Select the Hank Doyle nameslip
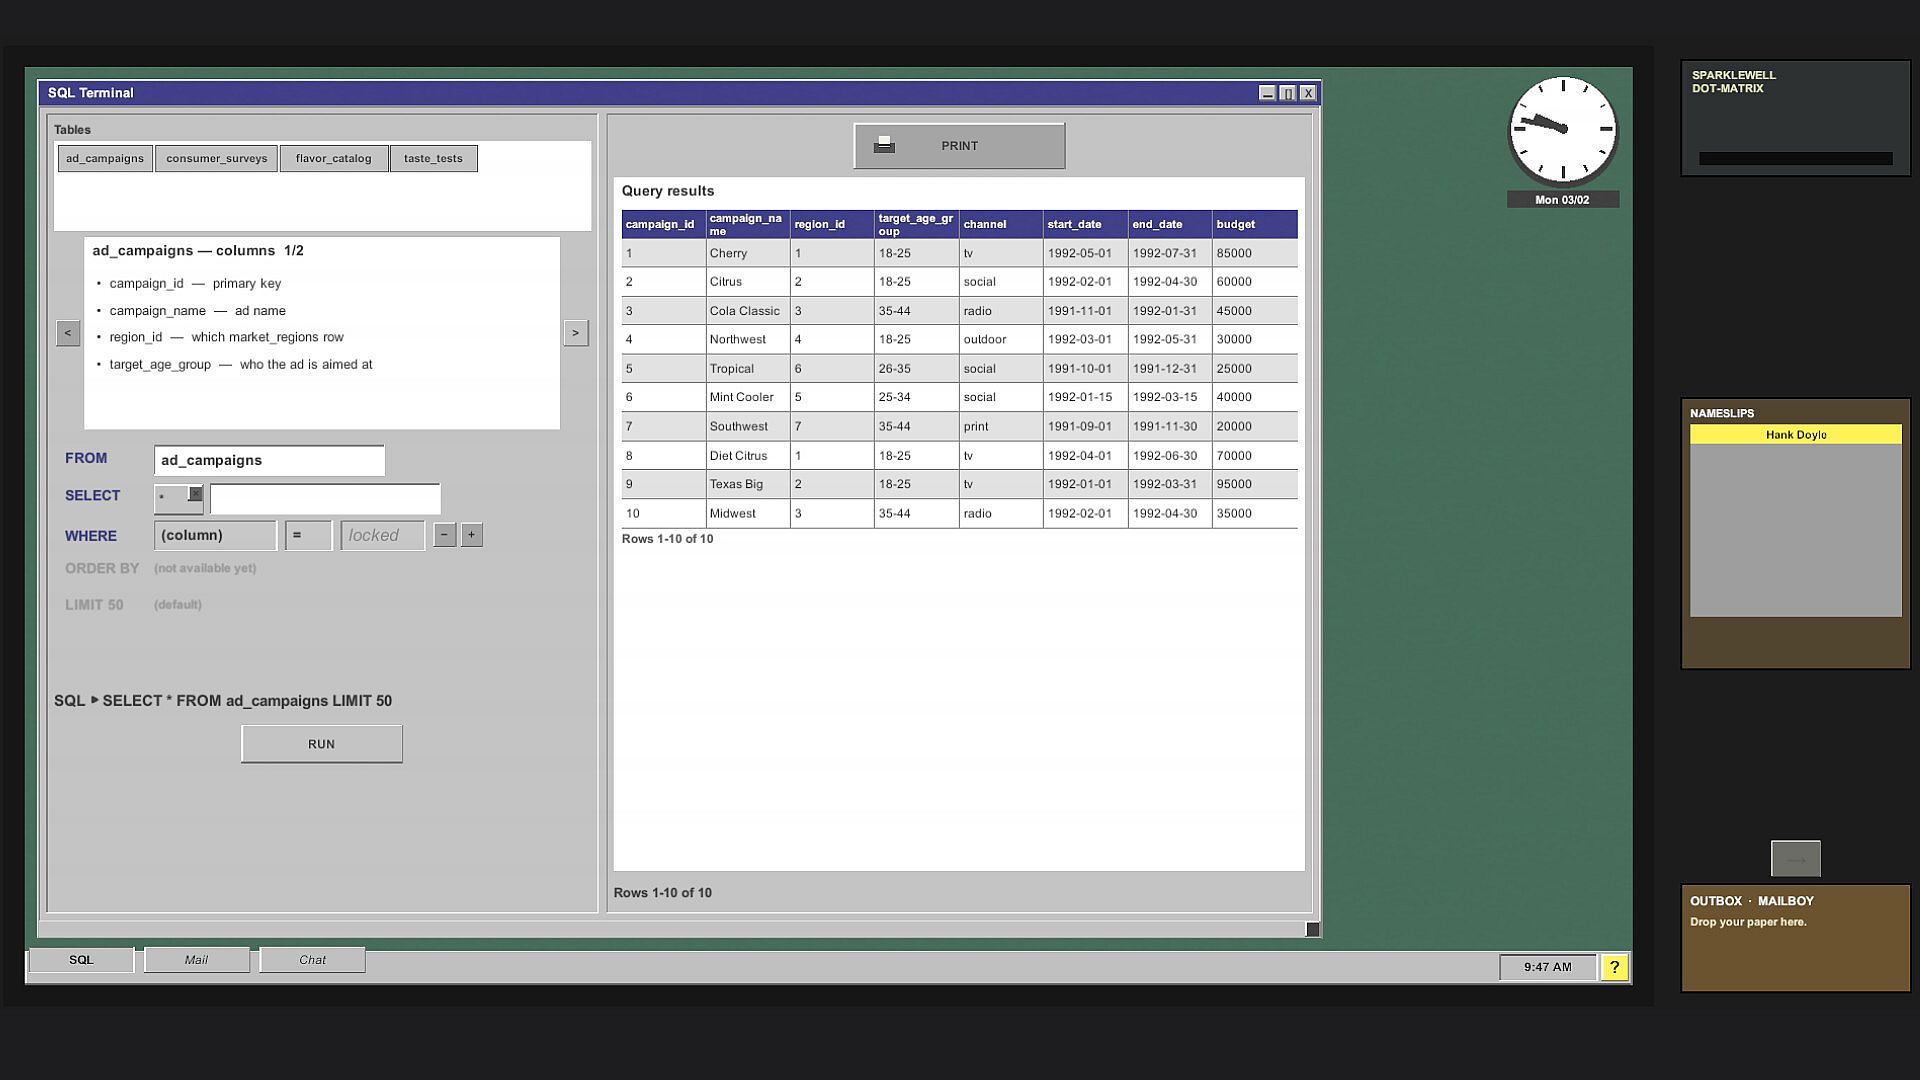Screen dimensions: 1920x1080 pyautogui.click(x=1796, y=435)
